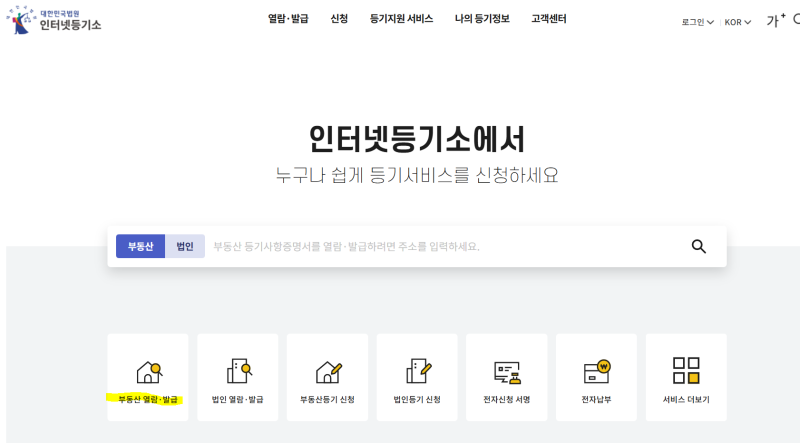The image size is (800, 443).
Task: Open the 등기지원 서비스 menu
Action: (401, 19)
